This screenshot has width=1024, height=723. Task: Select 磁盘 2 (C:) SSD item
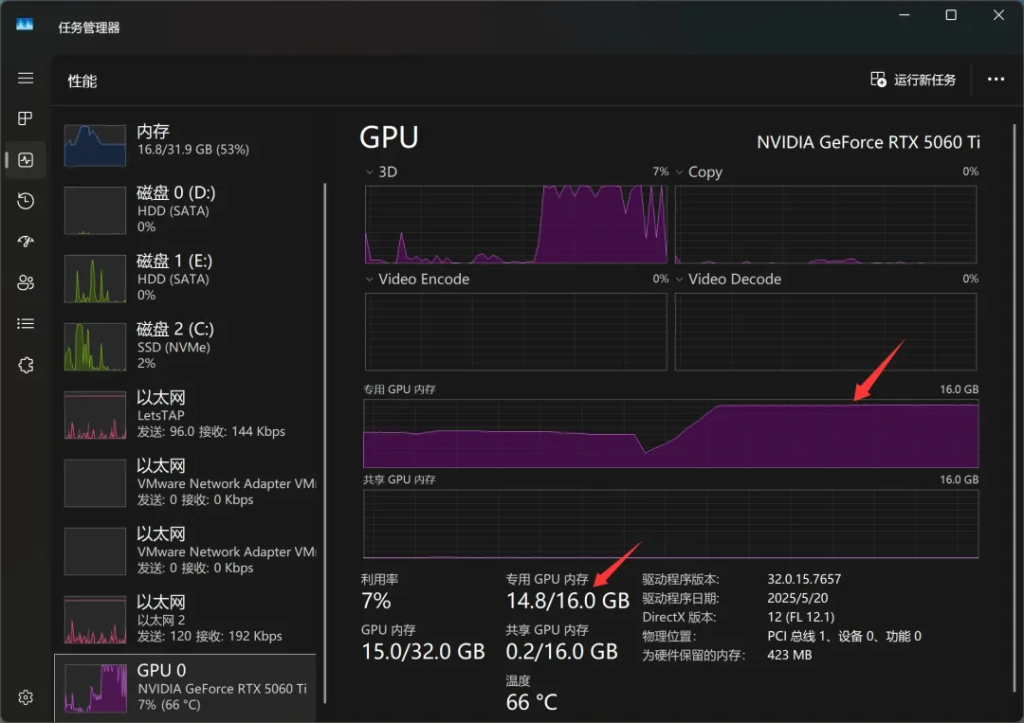(188, 346)
